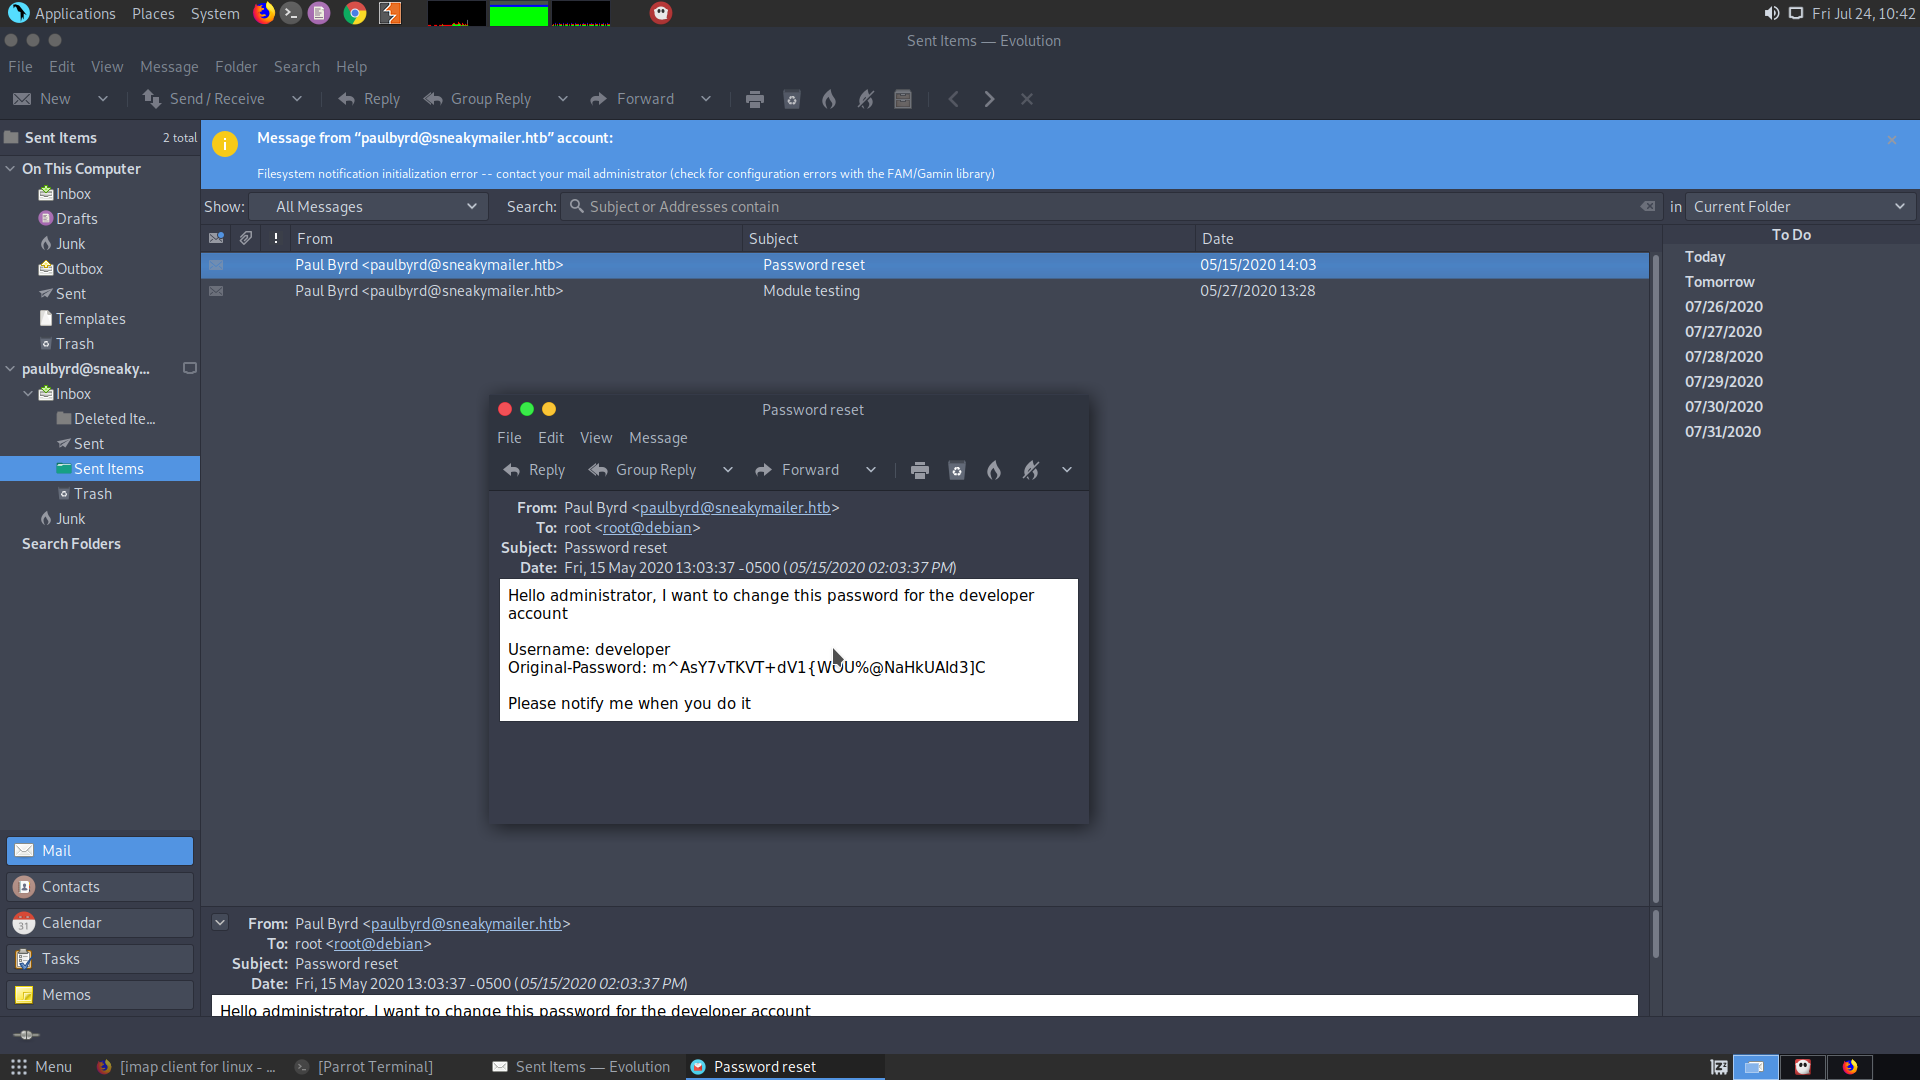Image resolution: width=1920 pixels, height=1080 pixels.
Task: Open the Forward dropdown arrow in main toolbar
Action: click(x=706, y=99)
